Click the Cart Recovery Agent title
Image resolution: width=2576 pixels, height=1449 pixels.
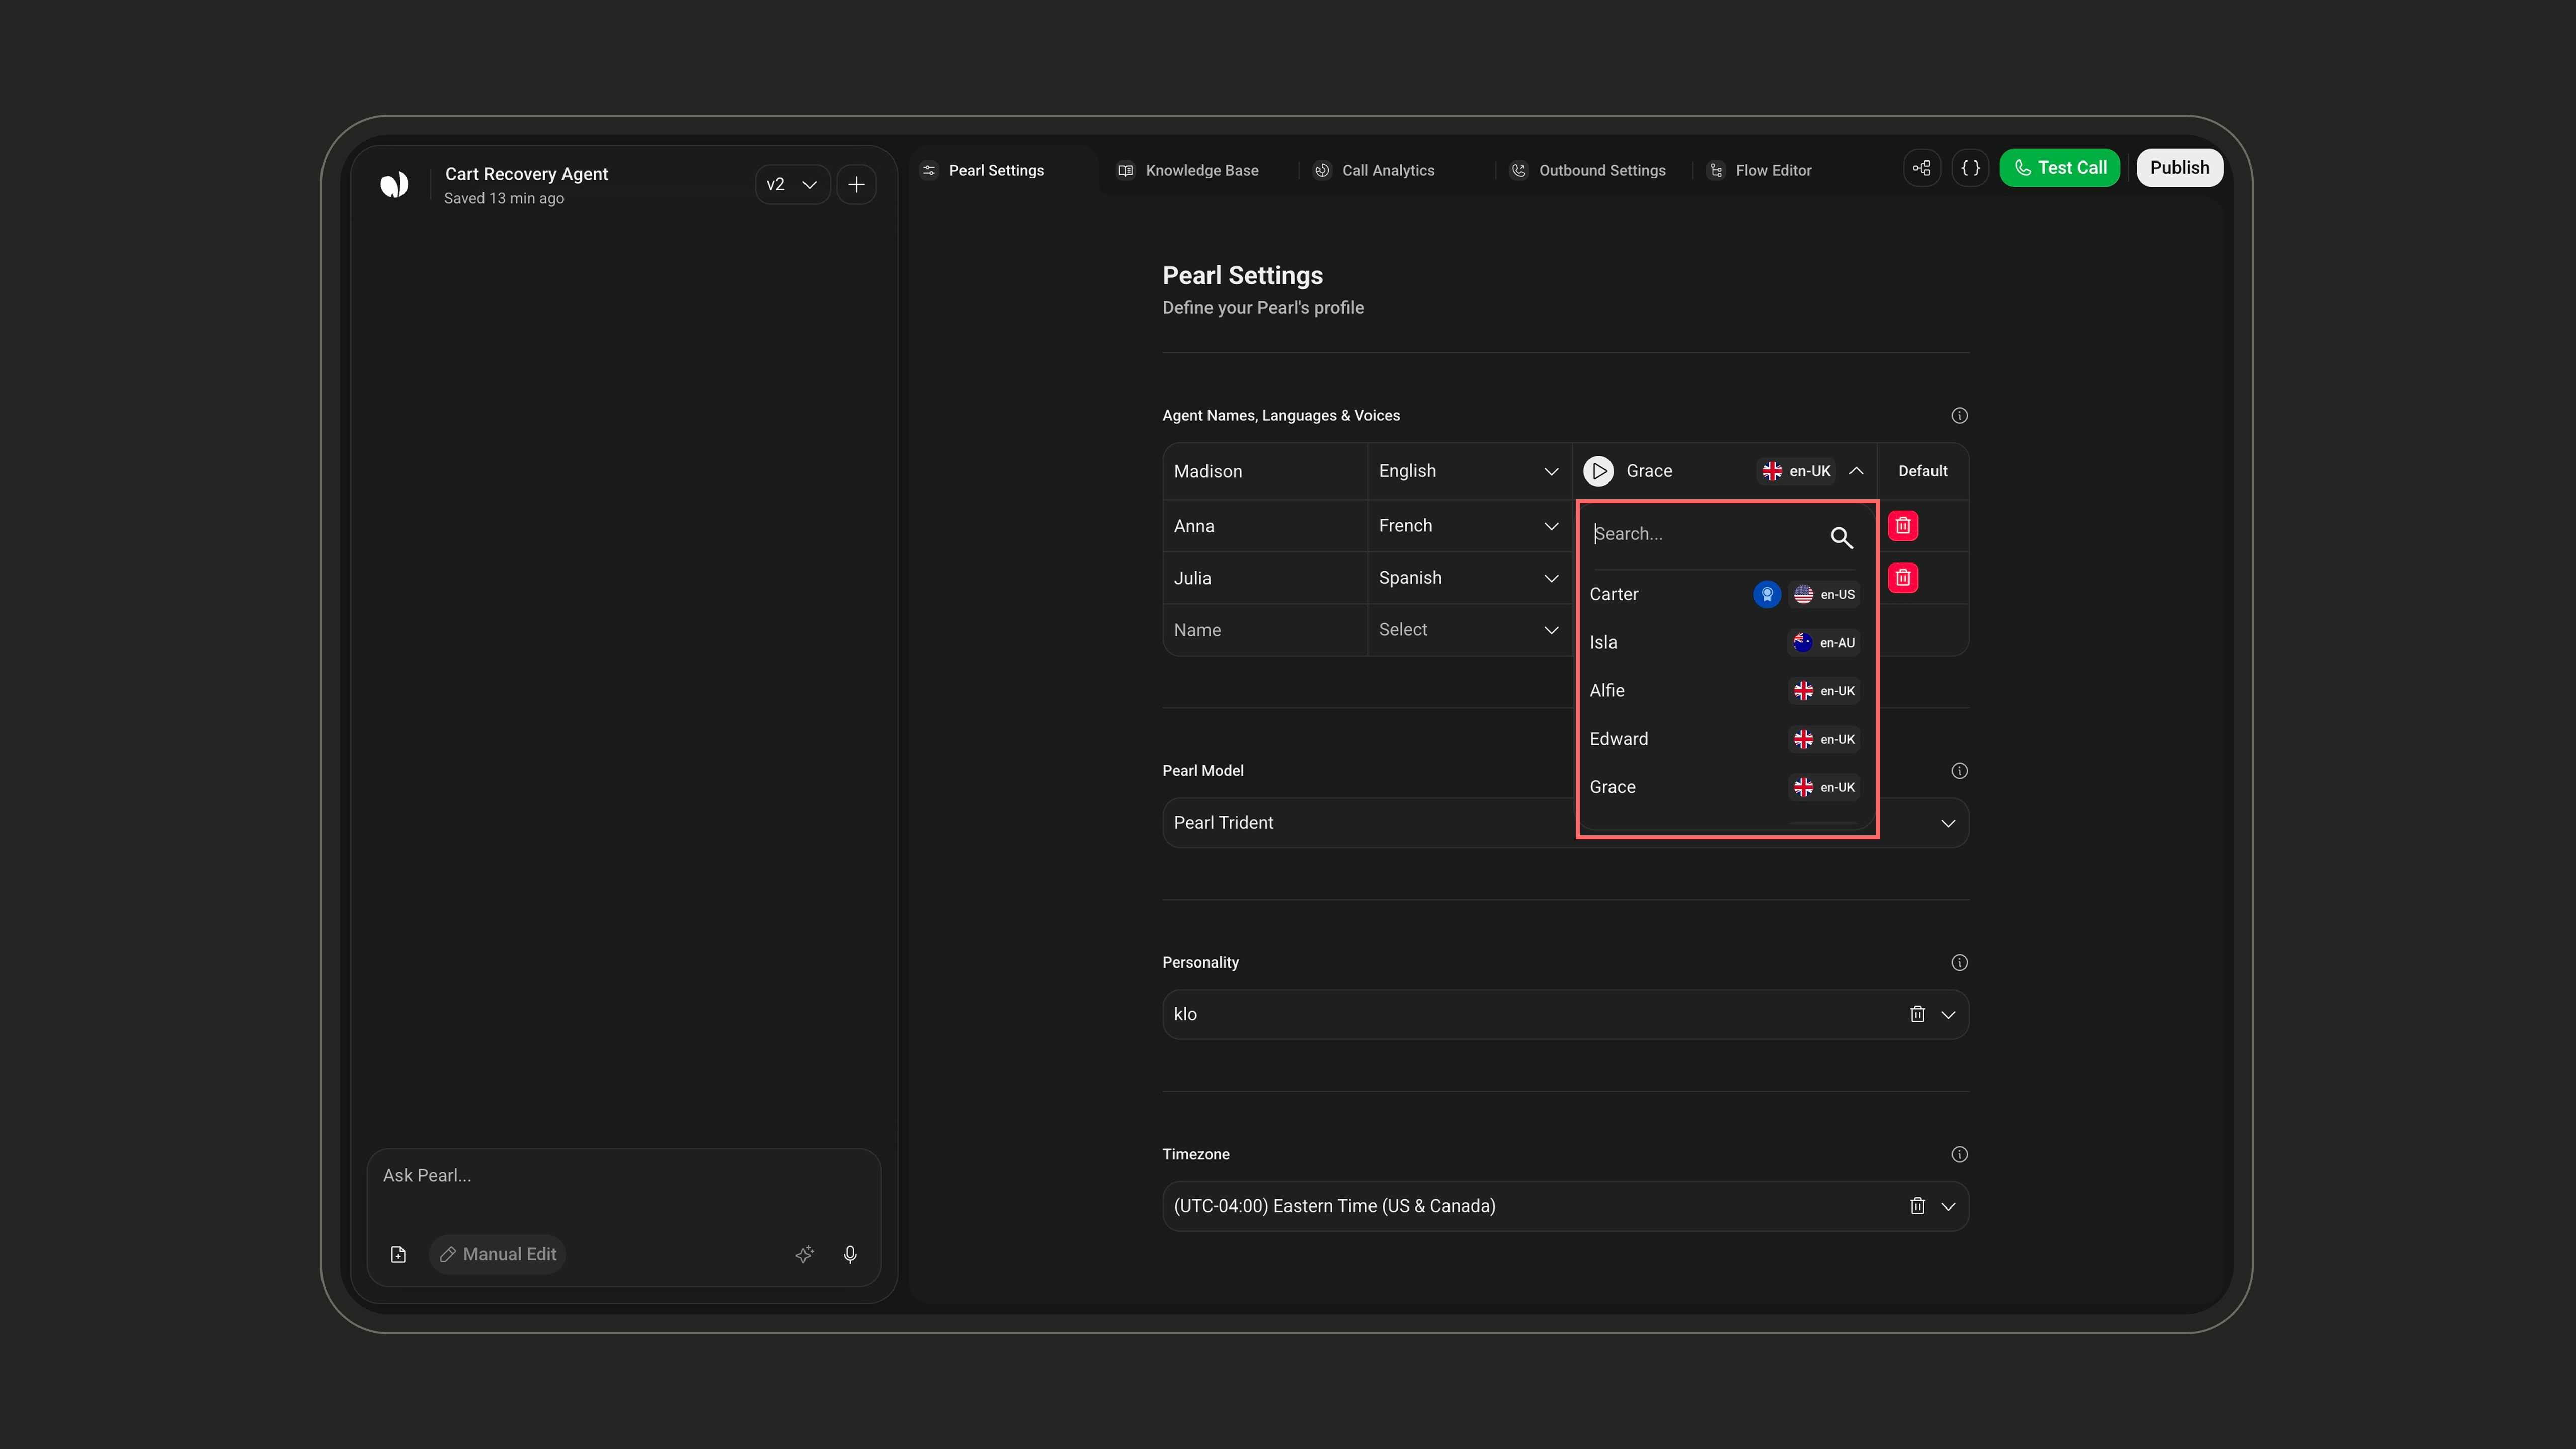point(526,174)
